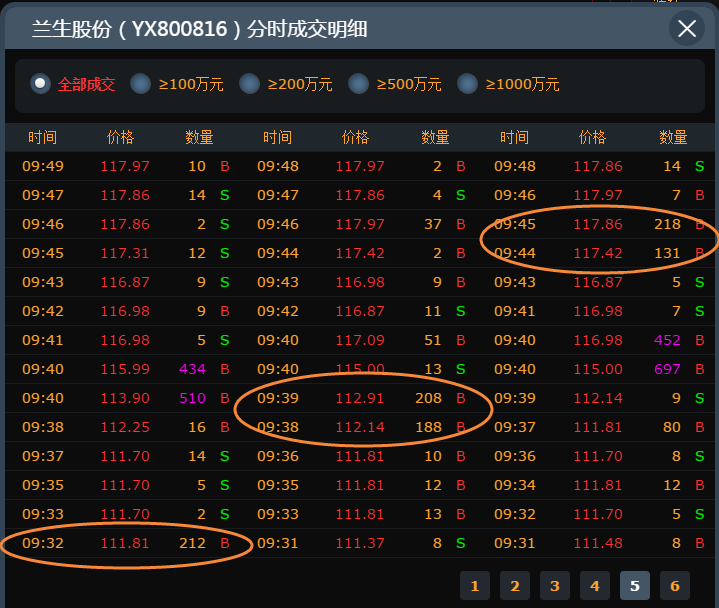Click quantity 131 in 09:44 row
Screen dimensions: 719x608
[667, 253]
